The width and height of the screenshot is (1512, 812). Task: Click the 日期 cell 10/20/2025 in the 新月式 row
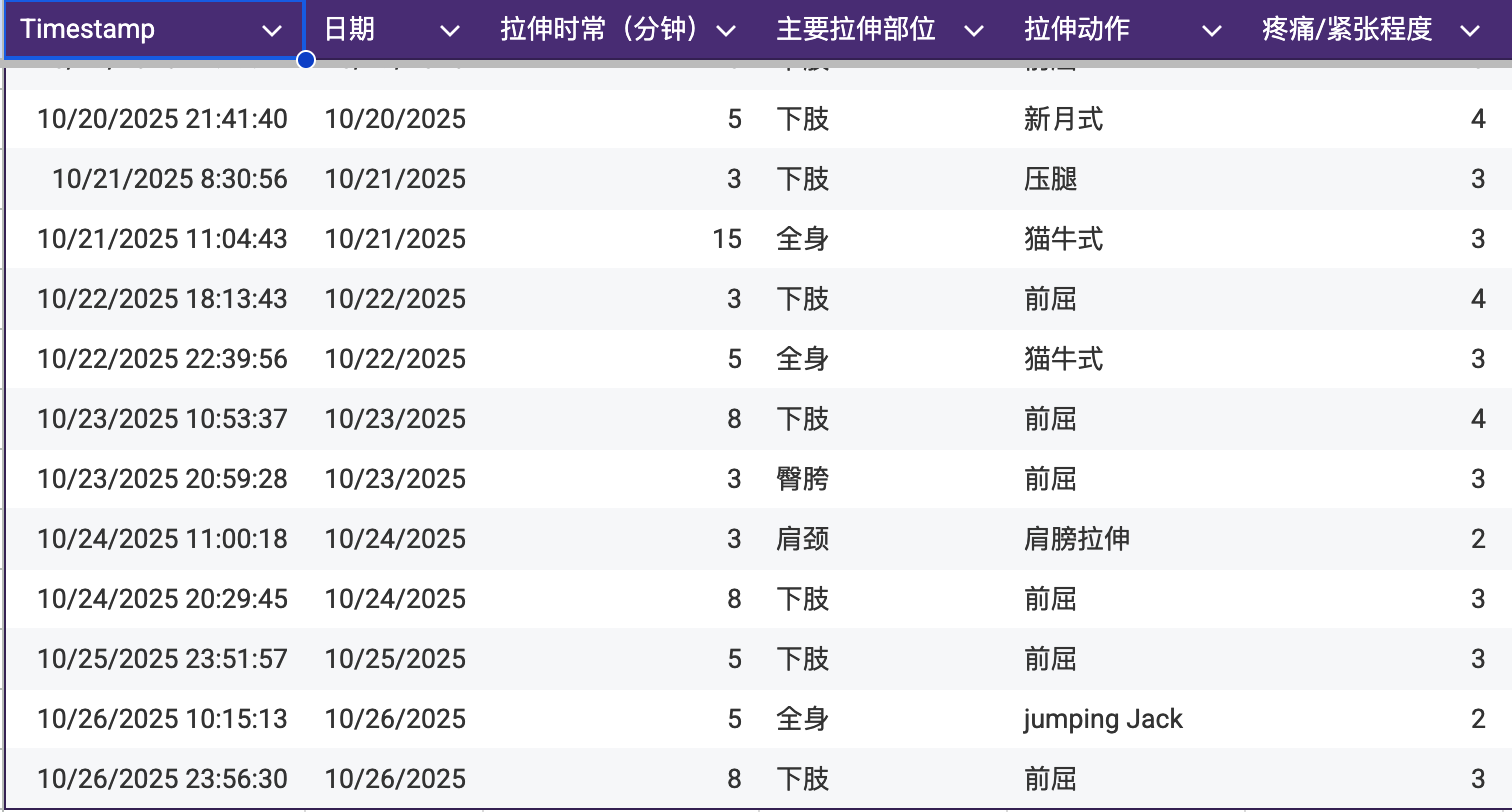[x=395, y=119]
